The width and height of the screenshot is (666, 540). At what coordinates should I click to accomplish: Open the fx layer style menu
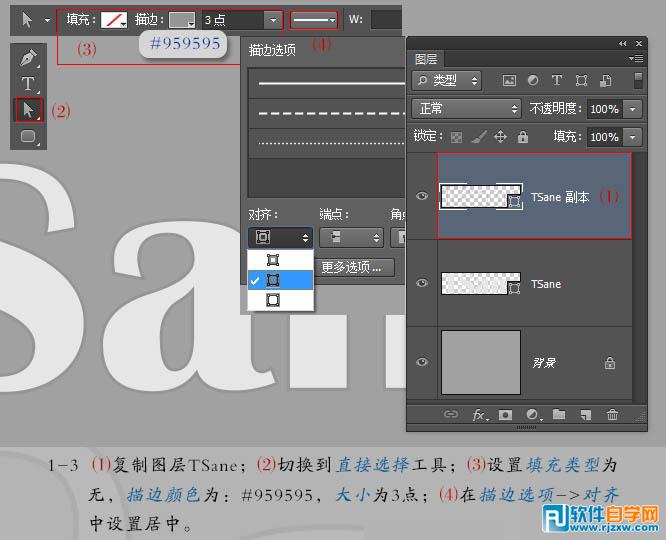coord(480,415)
